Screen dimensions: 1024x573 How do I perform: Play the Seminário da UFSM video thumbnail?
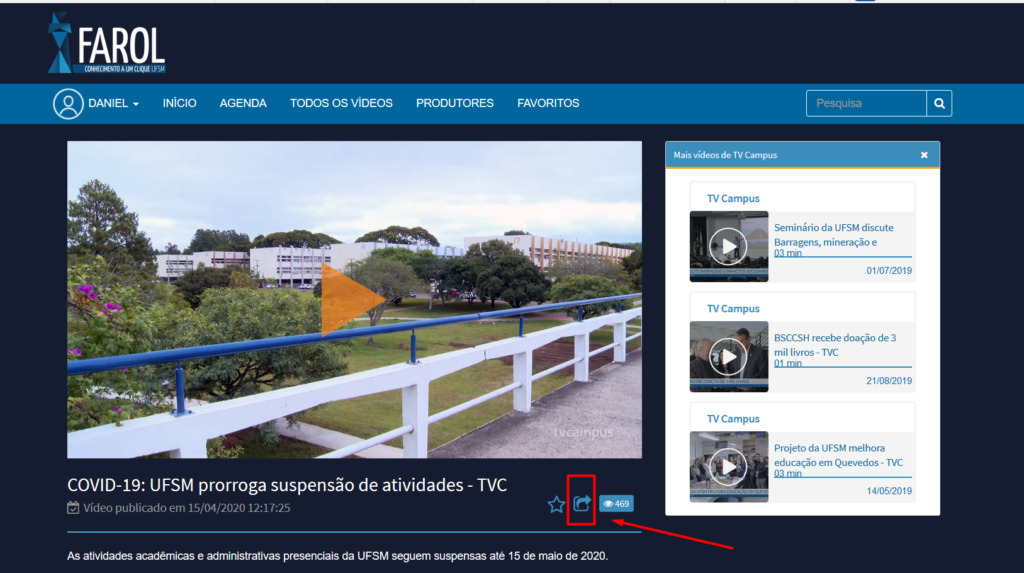(729, 246)
